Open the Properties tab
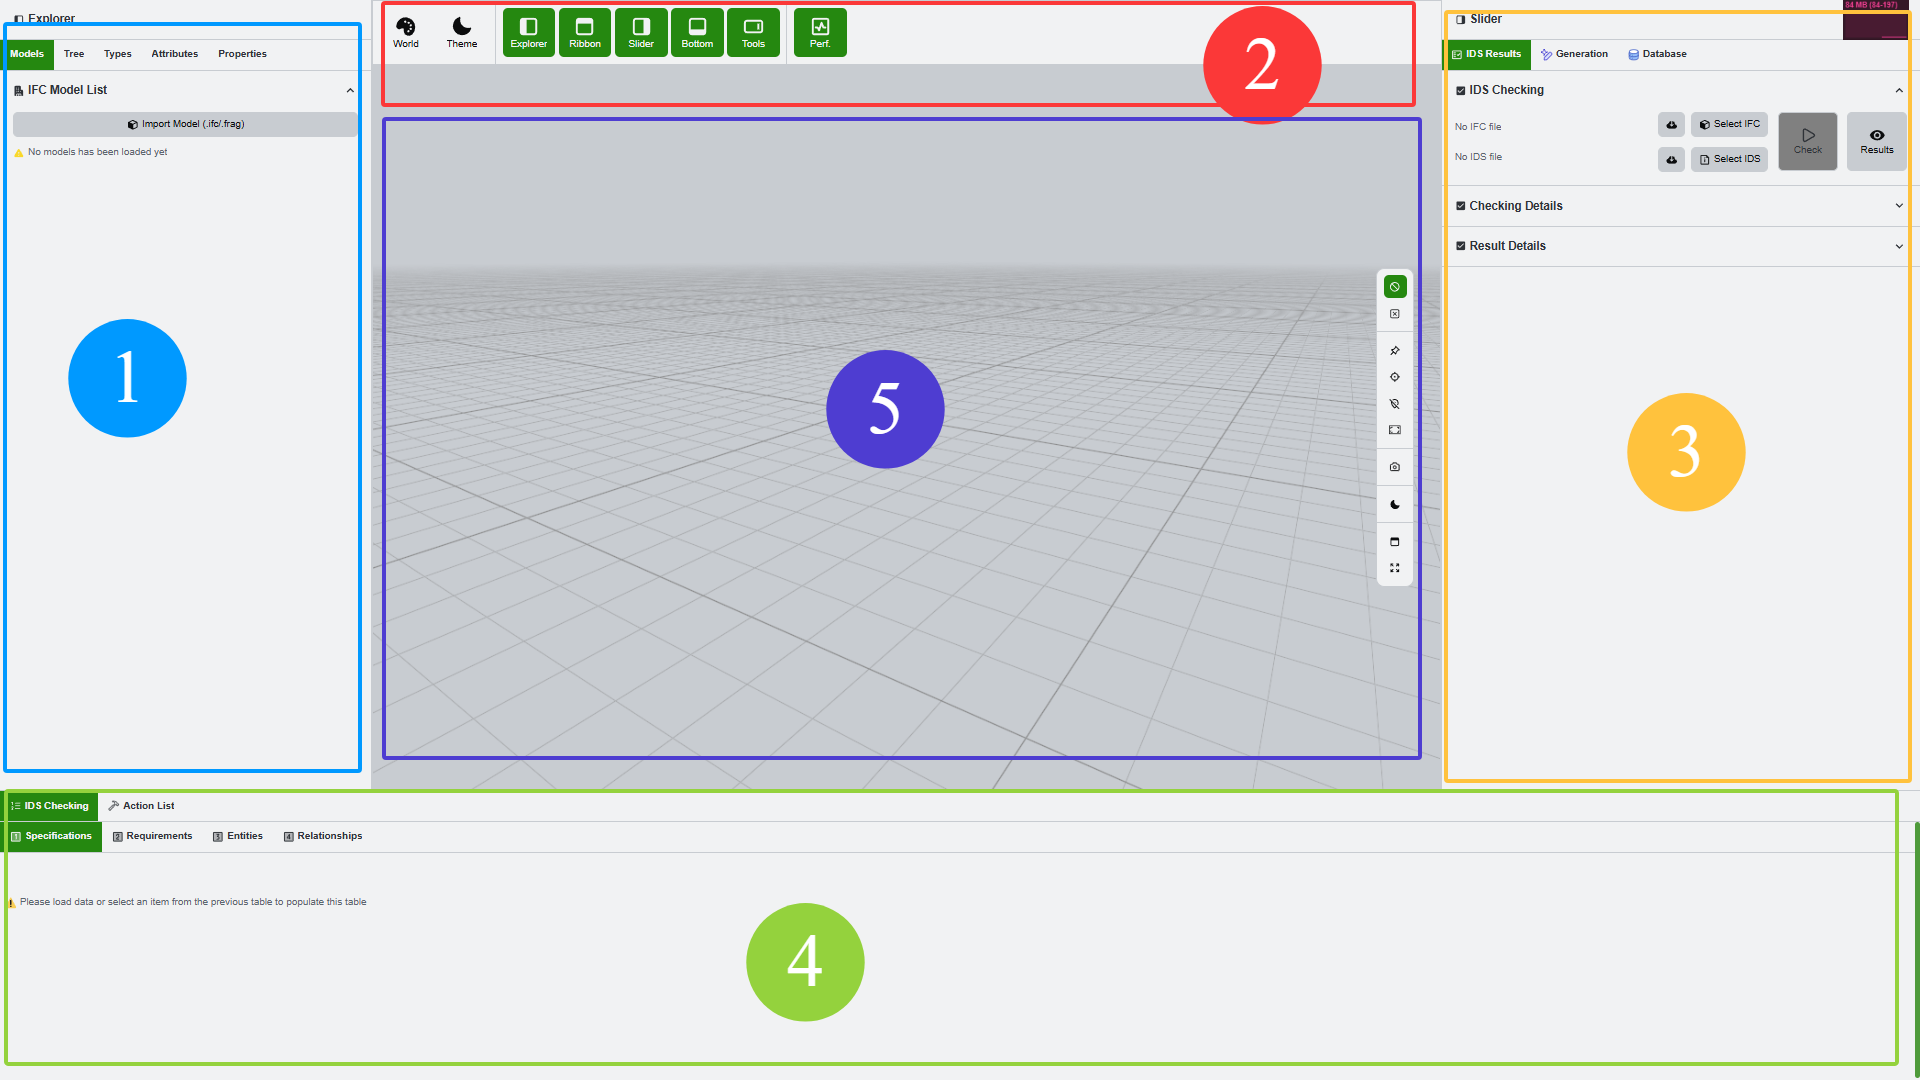 pos(242,54)
